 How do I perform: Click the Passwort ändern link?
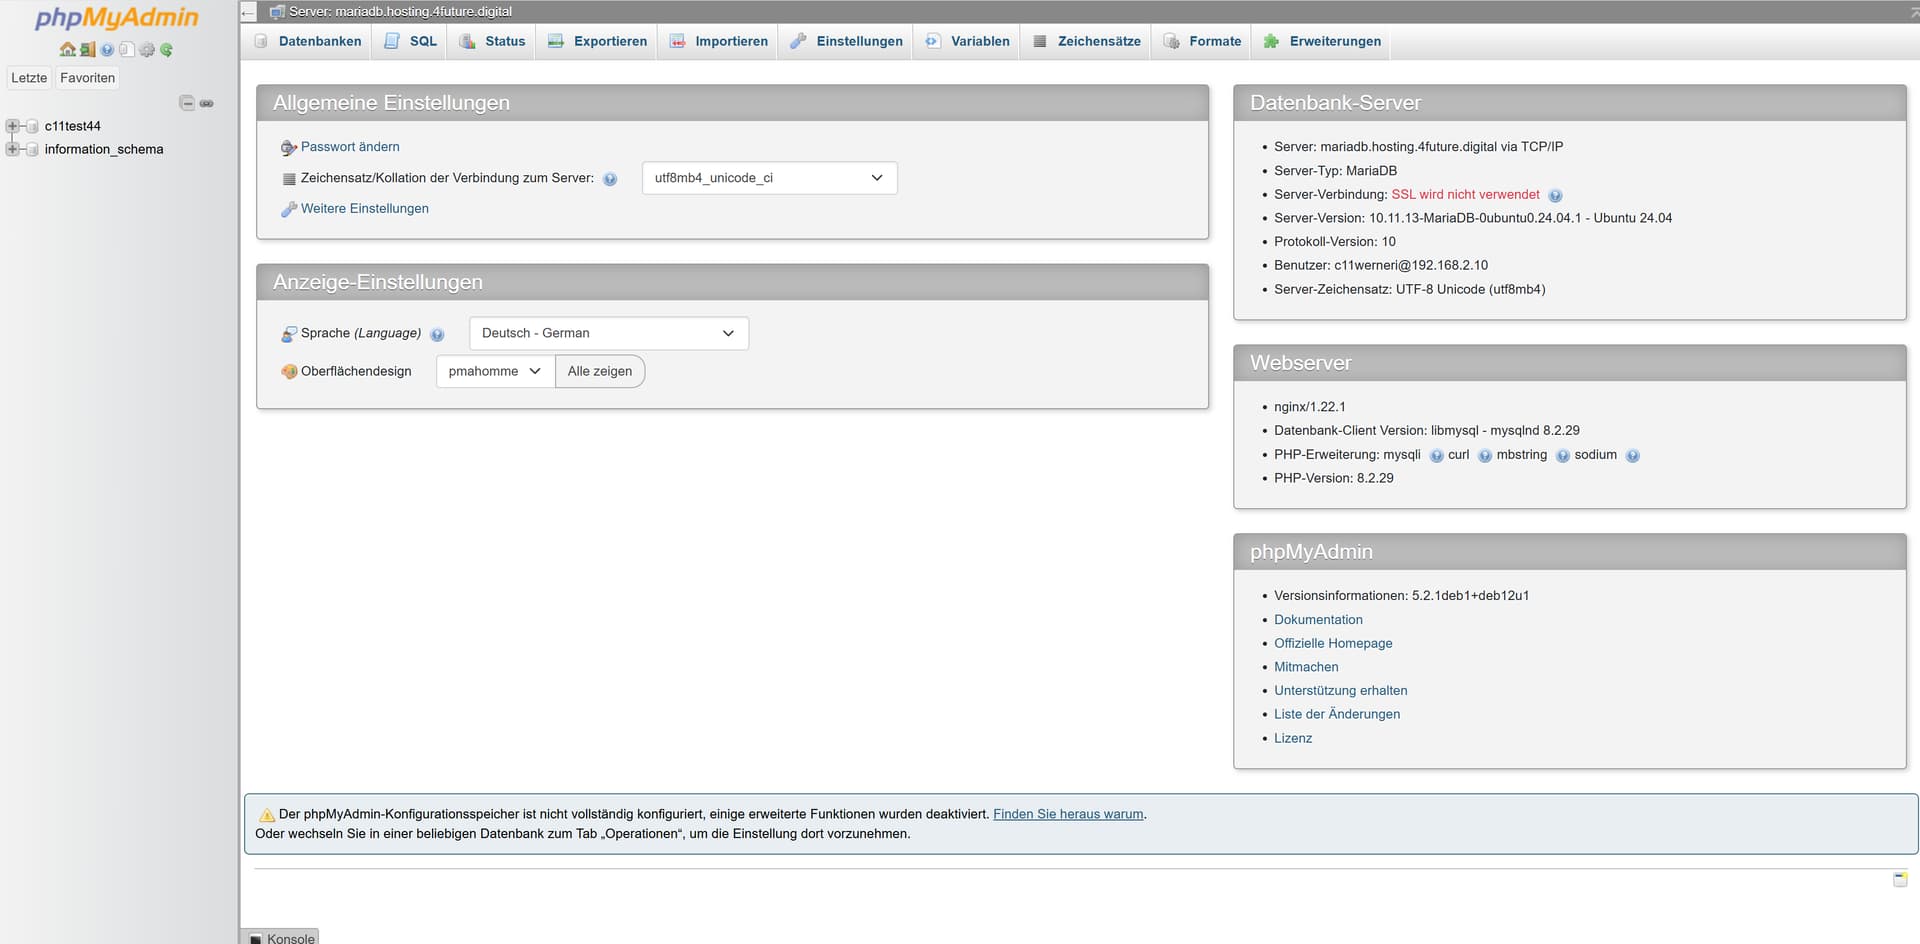(x=350, y=147)
